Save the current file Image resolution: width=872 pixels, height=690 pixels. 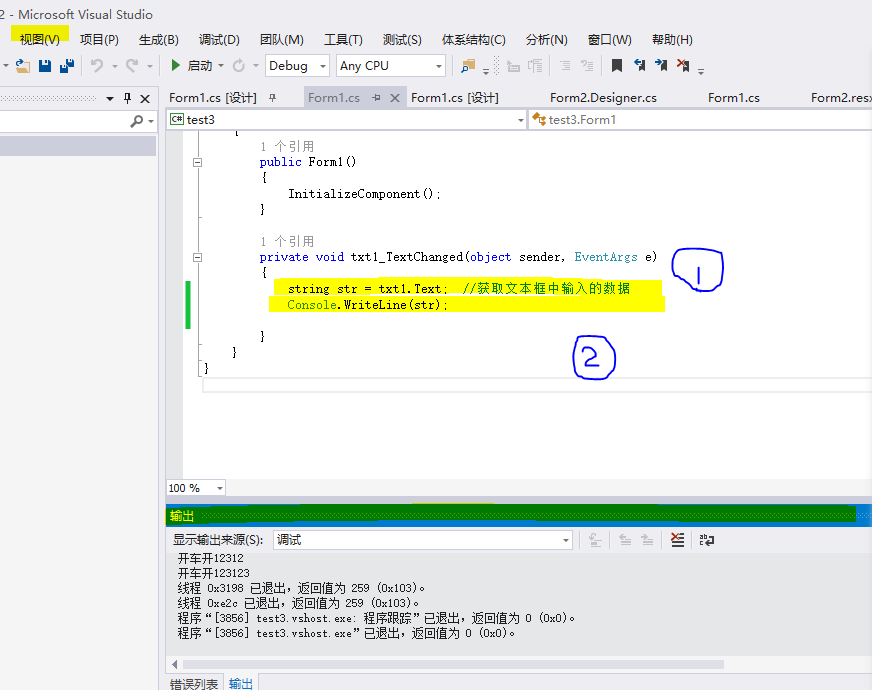(x=44, y=65)
